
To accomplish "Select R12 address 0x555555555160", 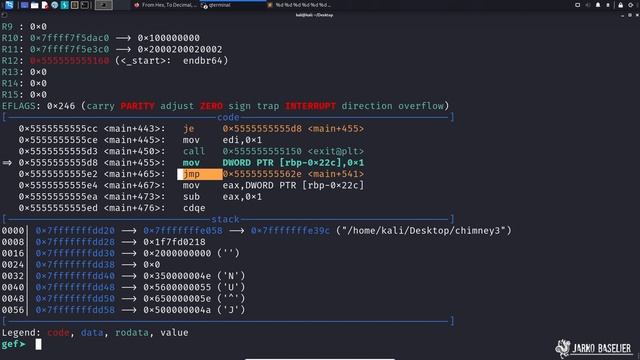I will pos(69,60).
